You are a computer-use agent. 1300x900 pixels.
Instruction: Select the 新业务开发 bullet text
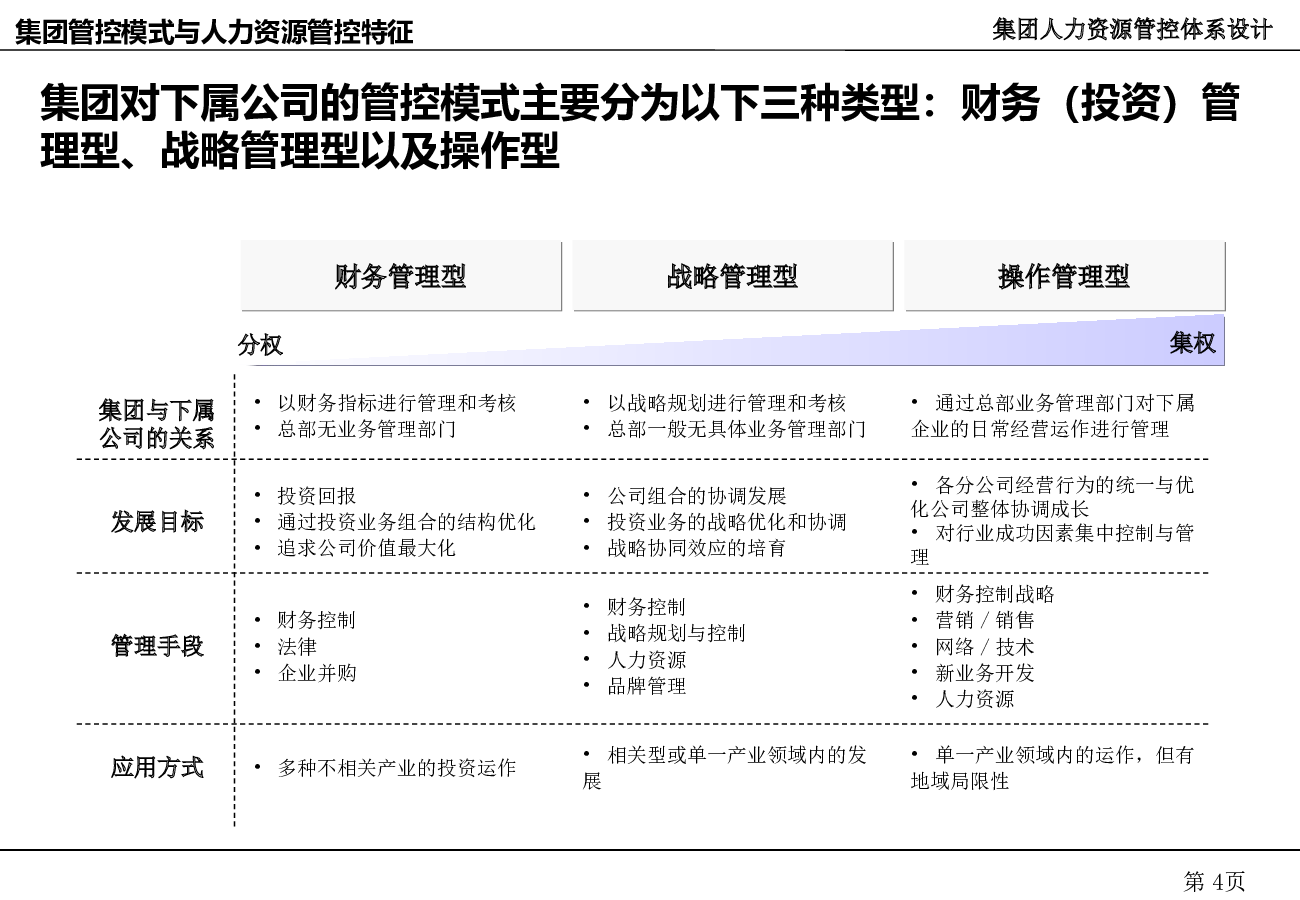point(984,673)
